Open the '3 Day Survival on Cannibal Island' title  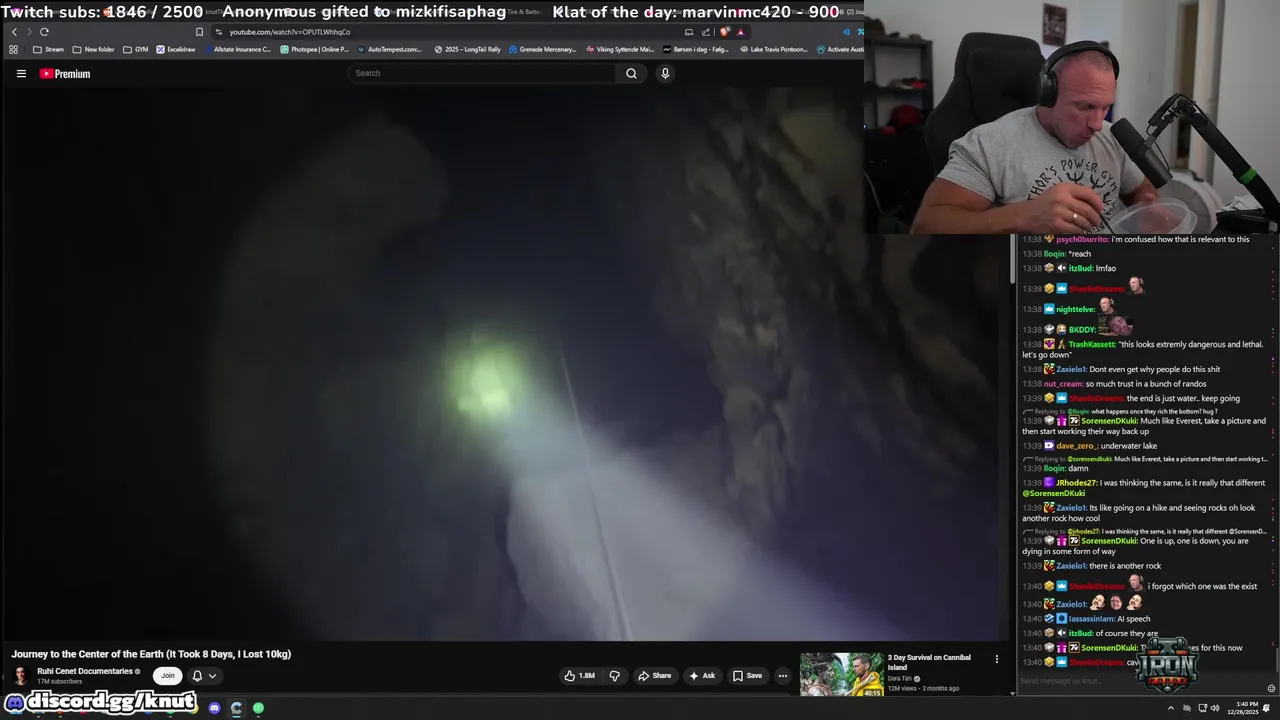(929, 662)
